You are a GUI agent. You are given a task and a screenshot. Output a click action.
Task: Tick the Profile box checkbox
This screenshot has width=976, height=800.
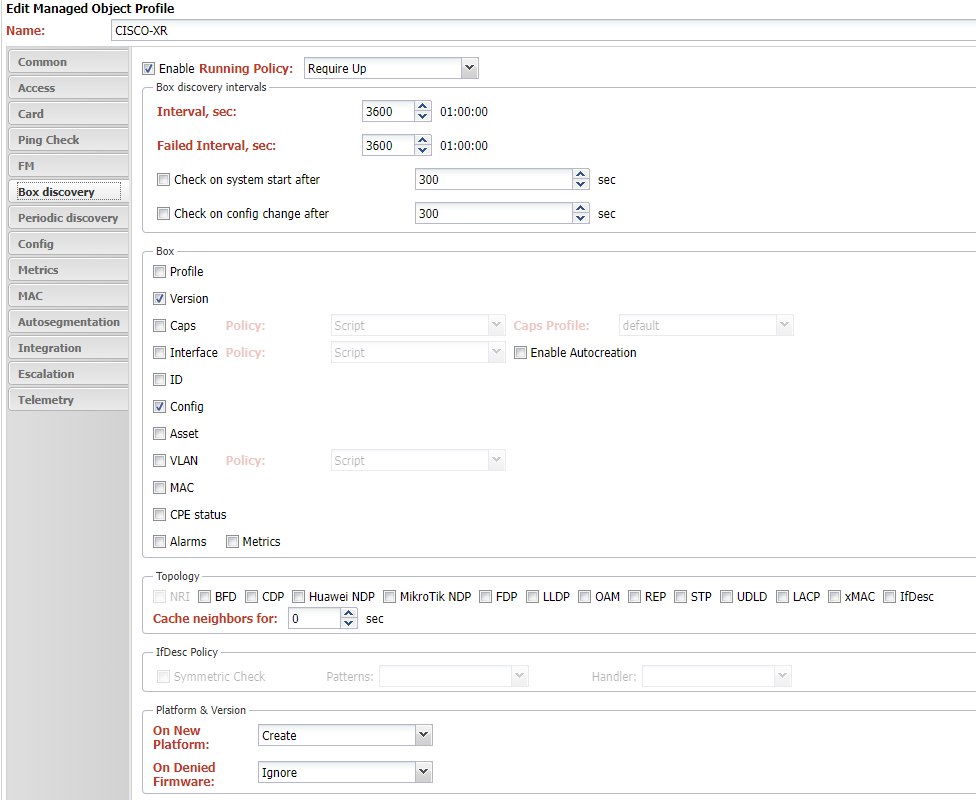(x=159, y=271)
